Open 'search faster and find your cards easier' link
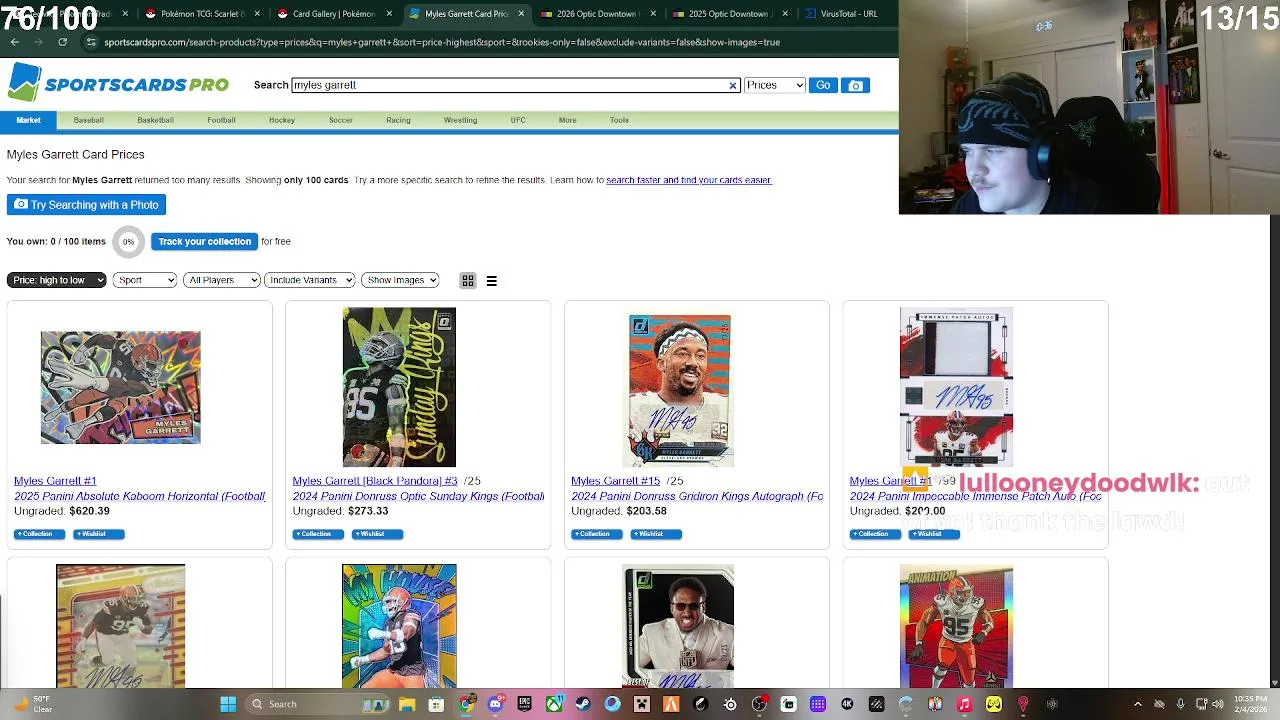The image size is (1280, 720). coord(689,180)
